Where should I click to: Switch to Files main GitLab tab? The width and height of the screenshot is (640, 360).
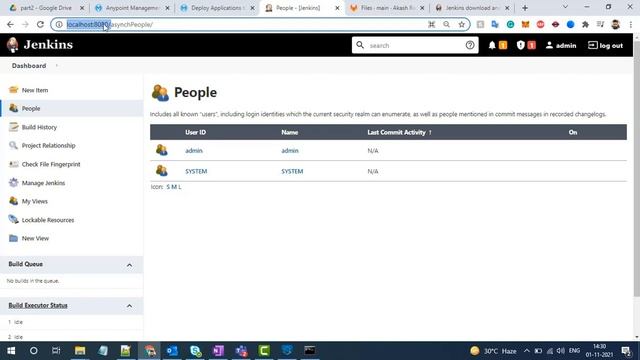387,8
